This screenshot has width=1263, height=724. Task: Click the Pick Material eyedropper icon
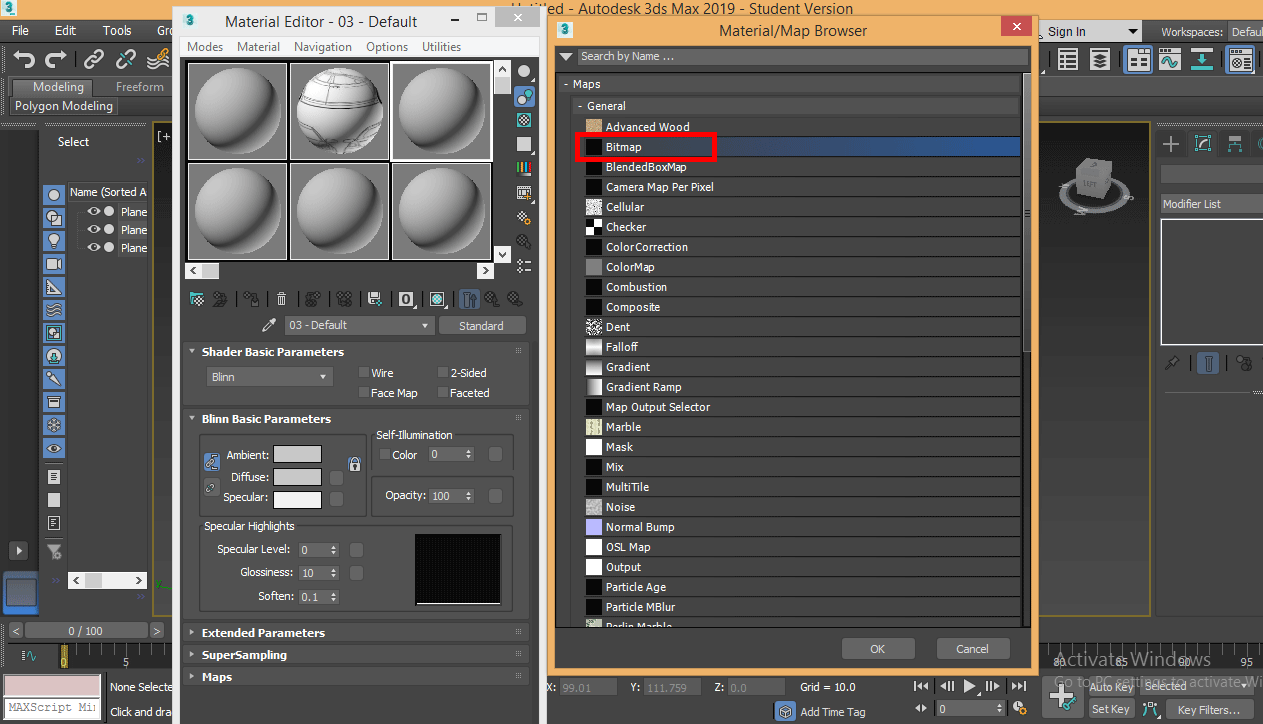pos(268,324)
